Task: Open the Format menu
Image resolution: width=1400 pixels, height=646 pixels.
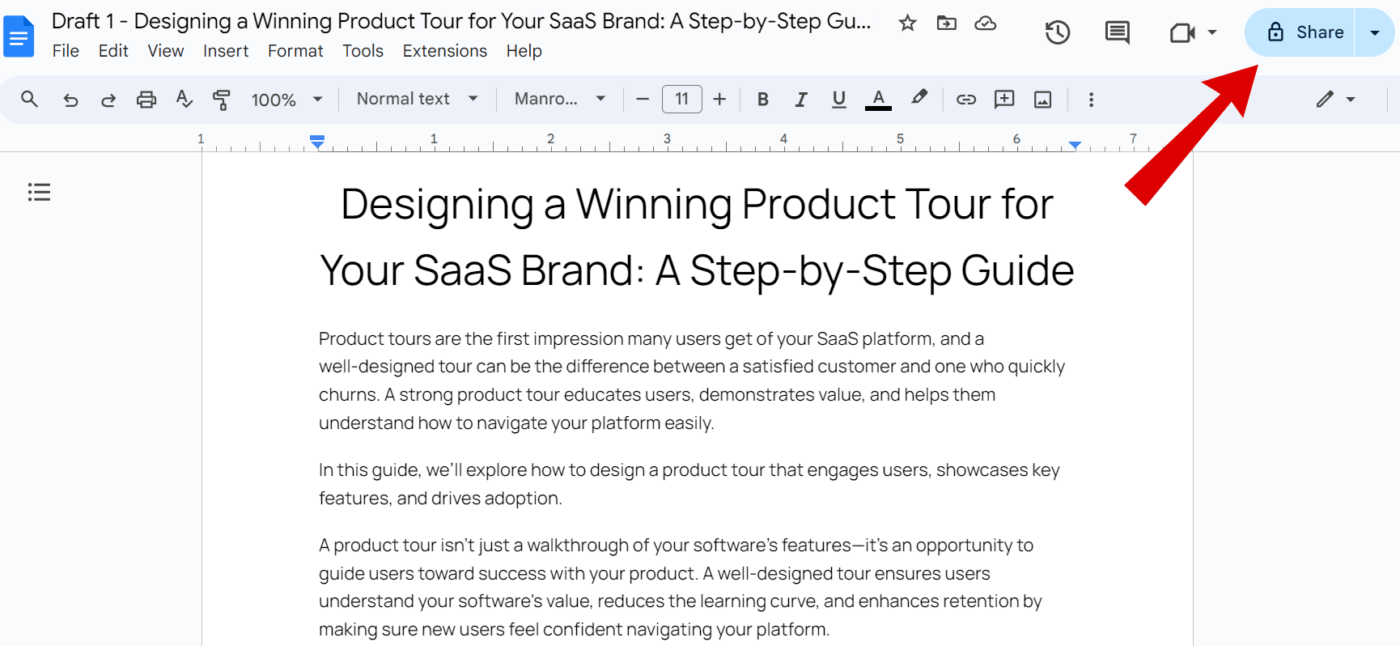Action: pos(295,50)
